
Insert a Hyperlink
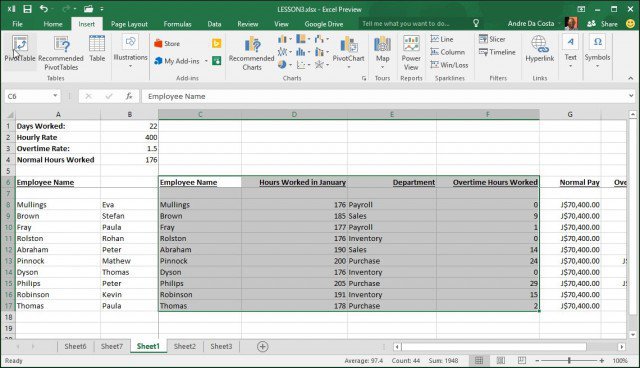click(540, 49)
